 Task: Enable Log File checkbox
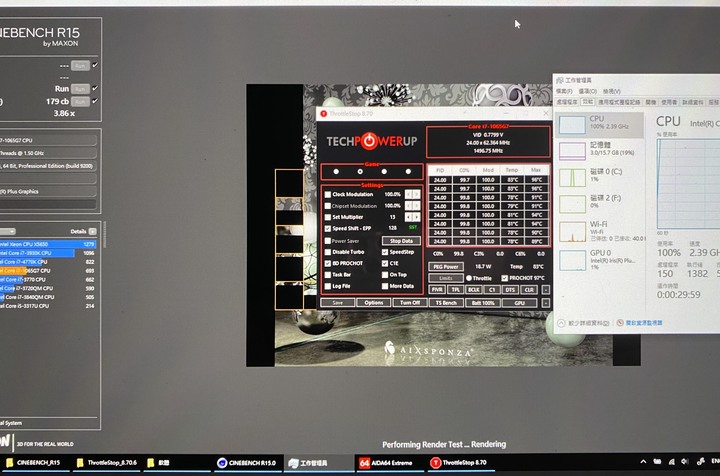(328, 286)
